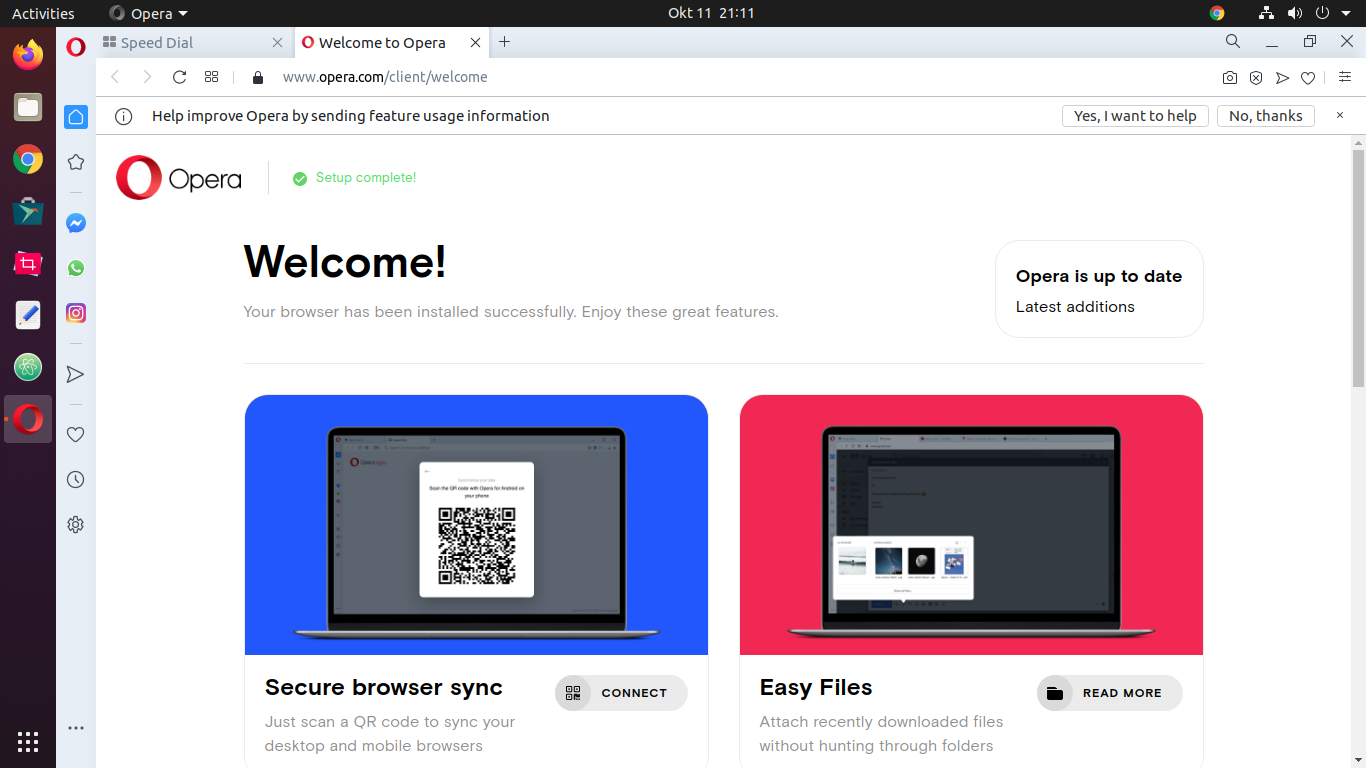
Task: Reload the current page
Action: (180, 77)
